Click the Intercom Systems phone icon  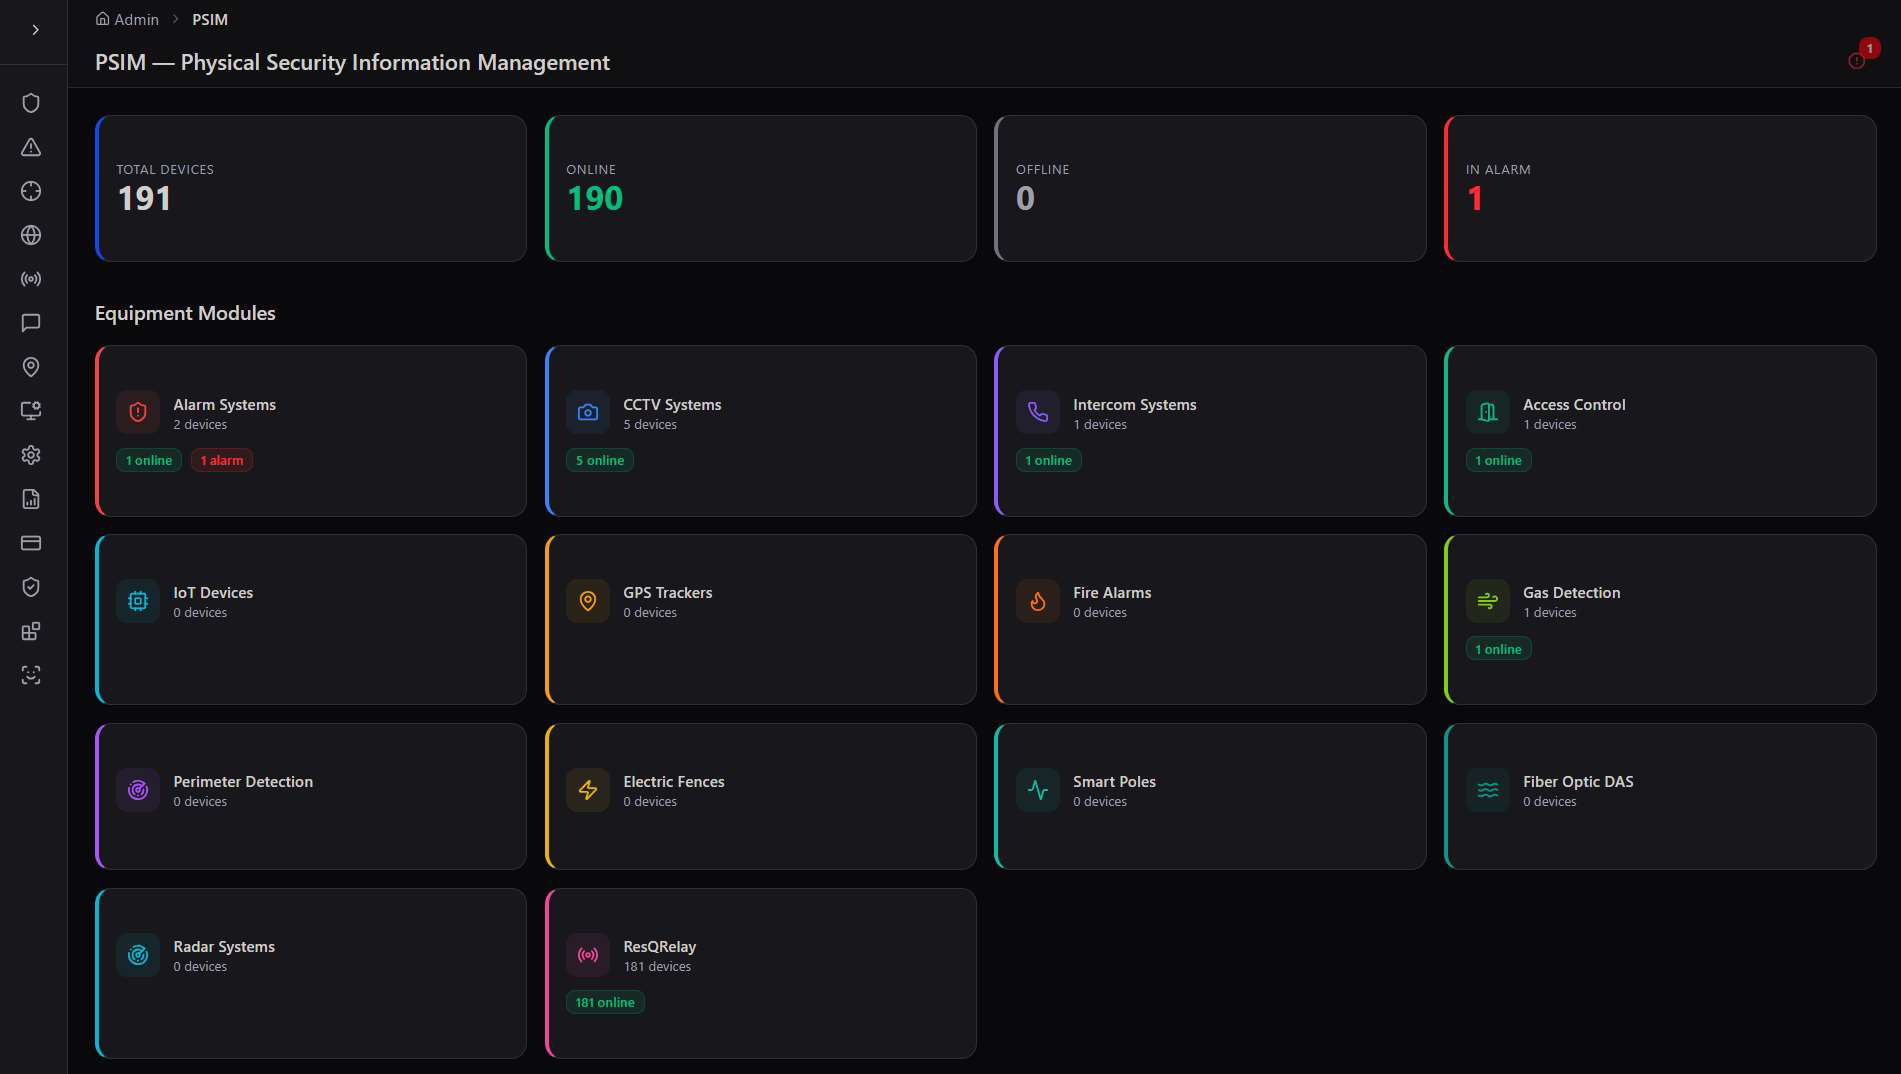[1038, 412]
